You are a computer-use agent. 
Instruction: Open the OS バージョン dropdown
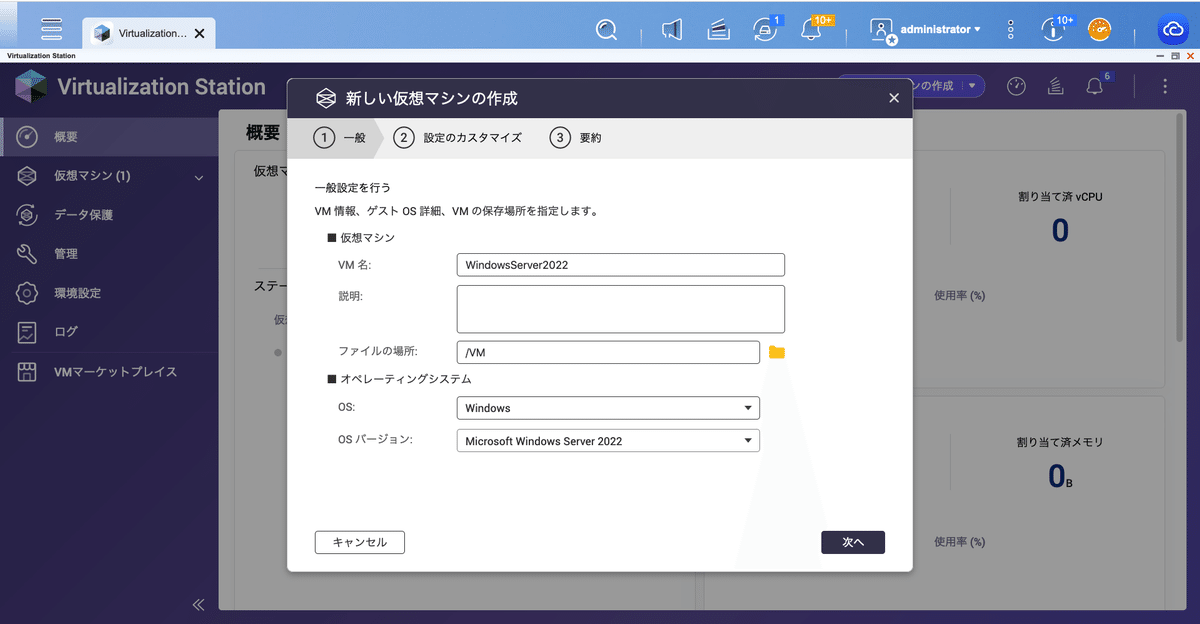608,441
